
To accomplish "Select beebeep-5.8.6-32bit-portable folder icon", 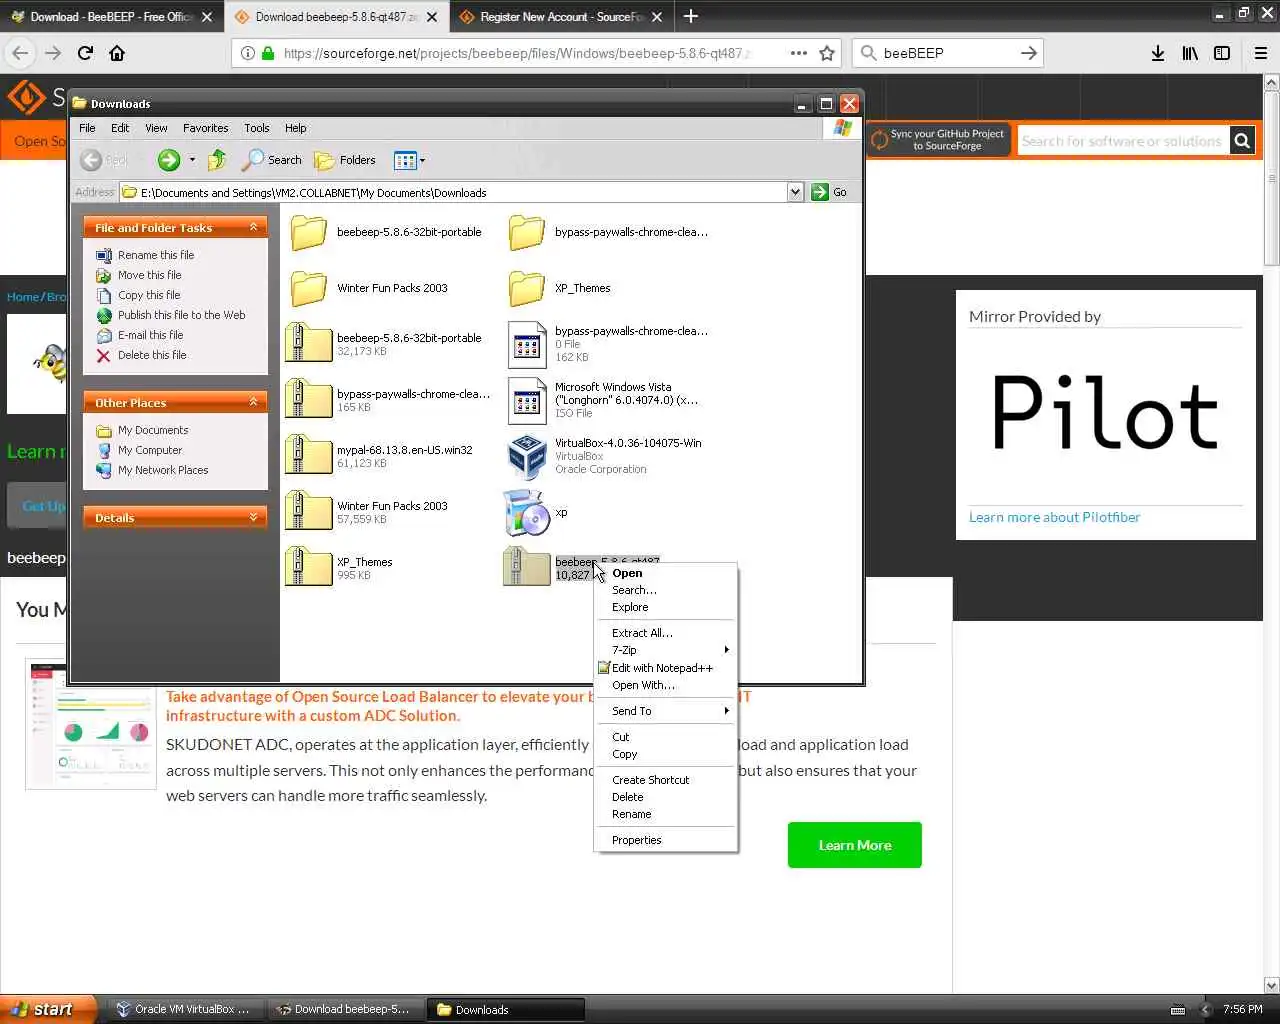I will point(309,232).
